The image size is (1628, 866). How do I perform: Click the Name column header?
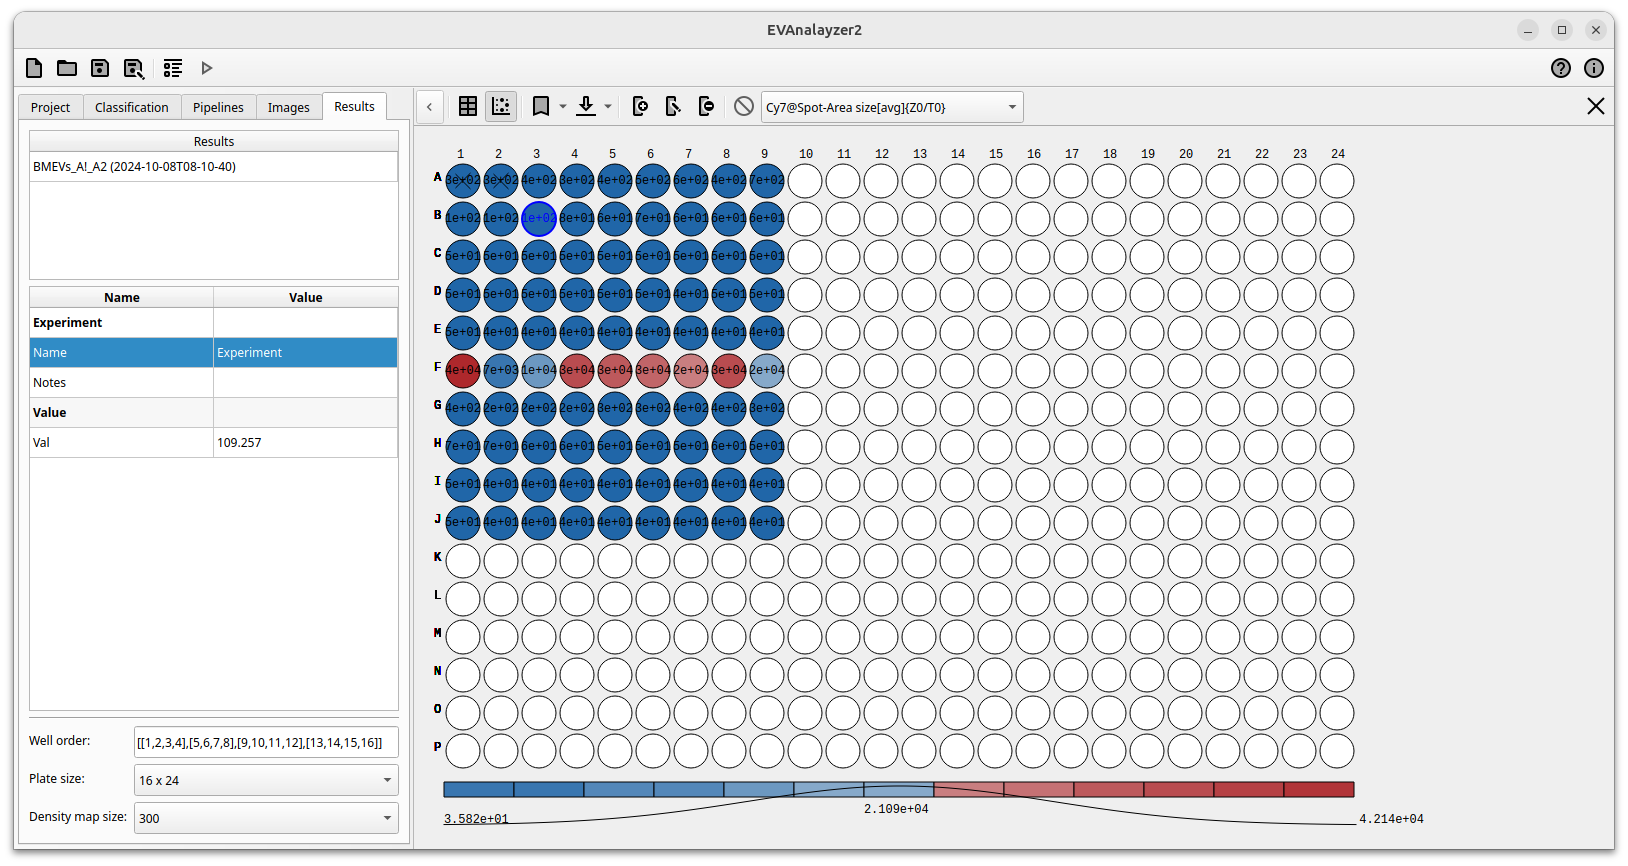click(121, 297)
